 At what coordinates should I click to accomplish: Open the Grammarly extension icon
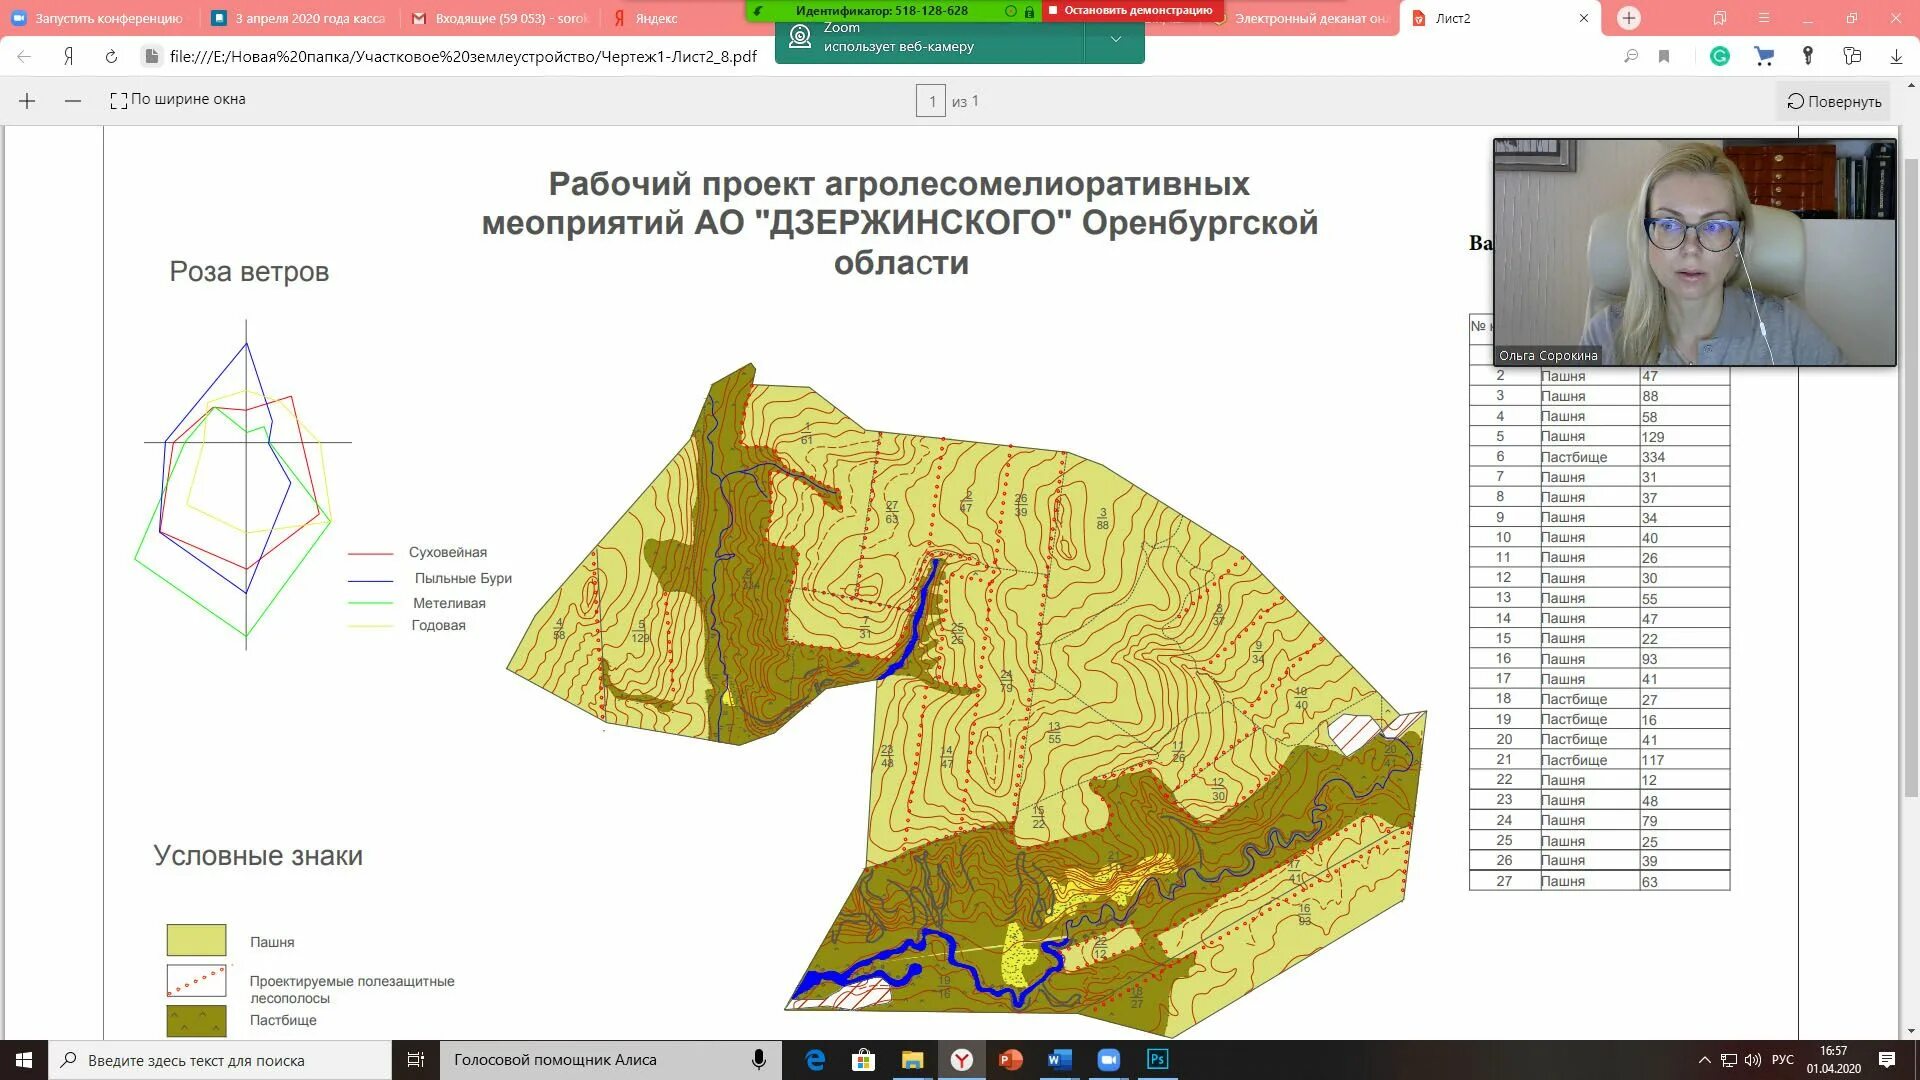(x=1720, y=57)
